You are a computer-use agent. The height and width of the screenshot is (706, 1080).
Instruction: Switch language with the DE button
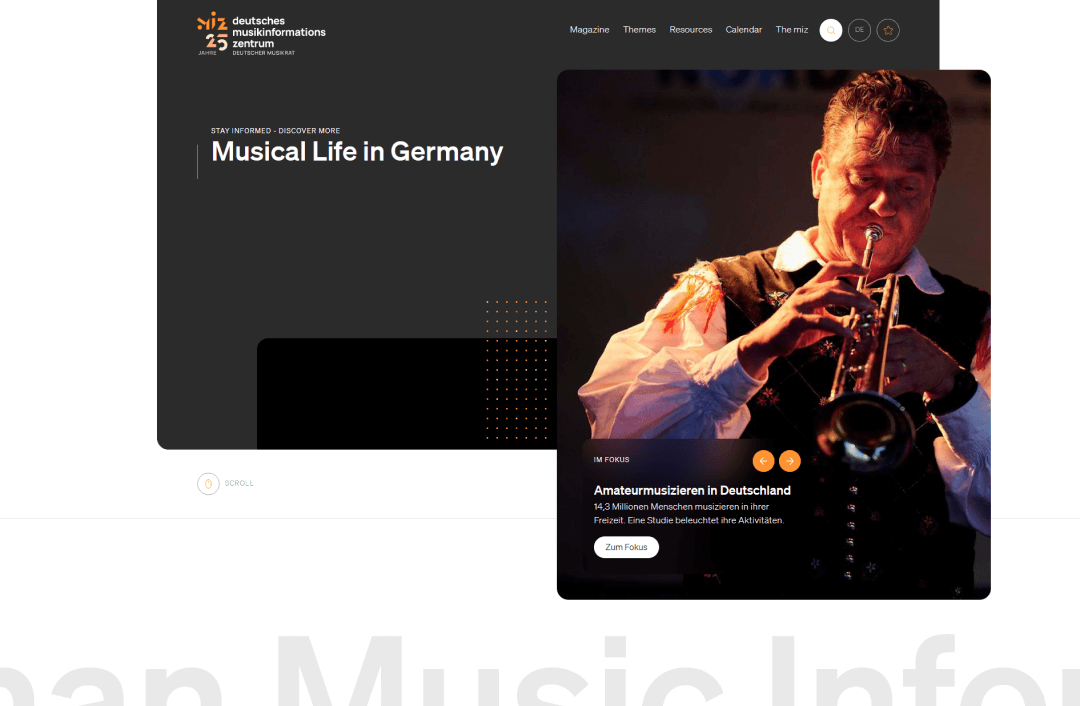859,30
